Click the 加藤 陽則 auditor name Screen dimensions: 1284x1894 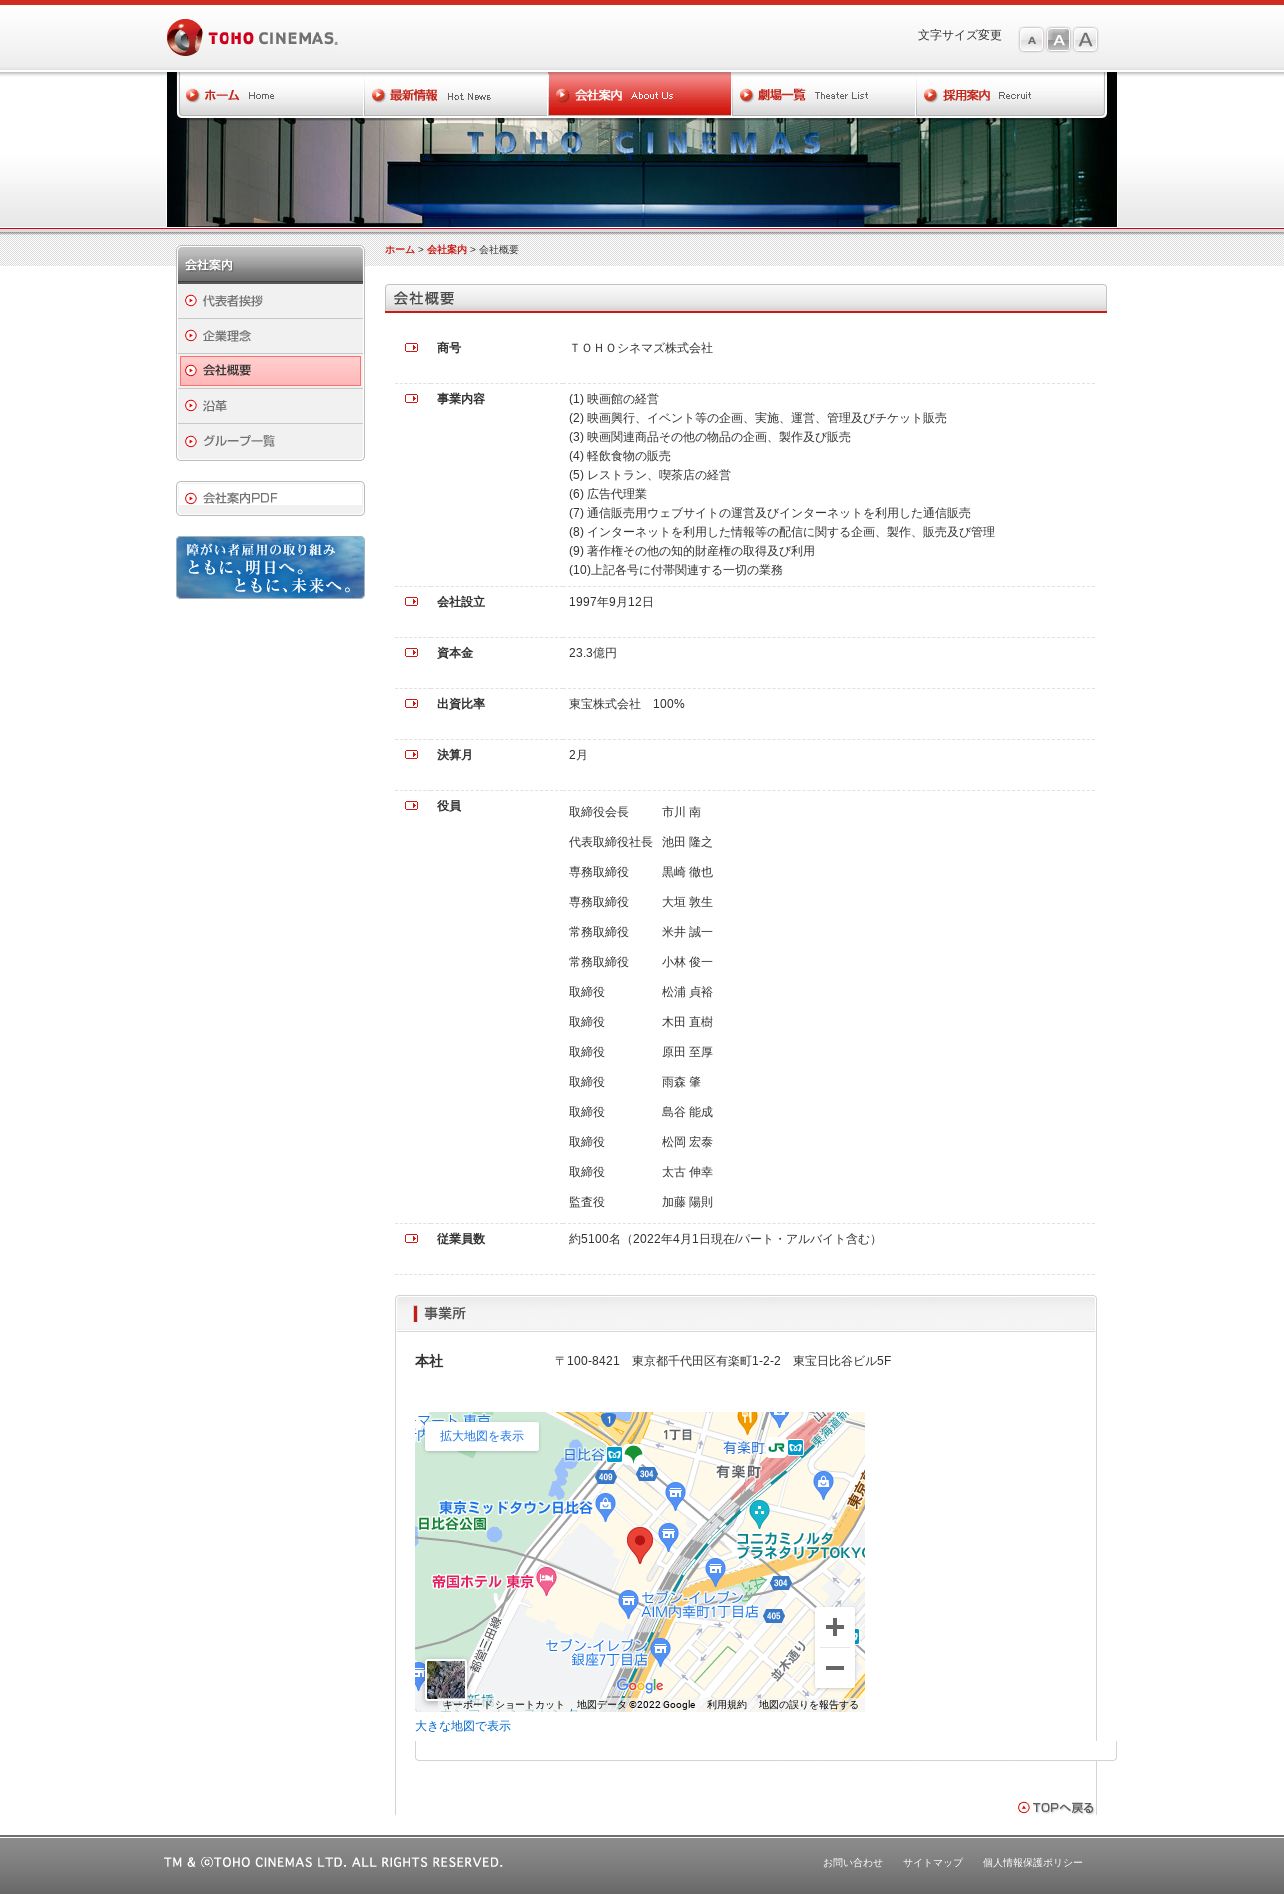click(x=687, y=1202)
